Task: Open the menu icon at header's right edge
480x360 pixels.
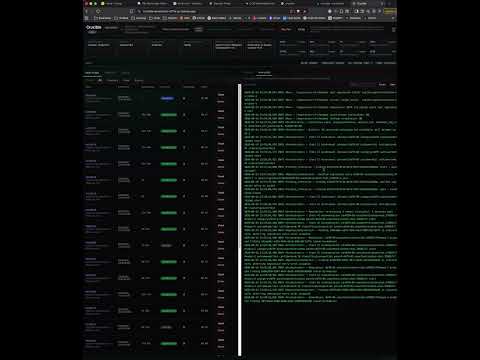Action: [394, 30]
